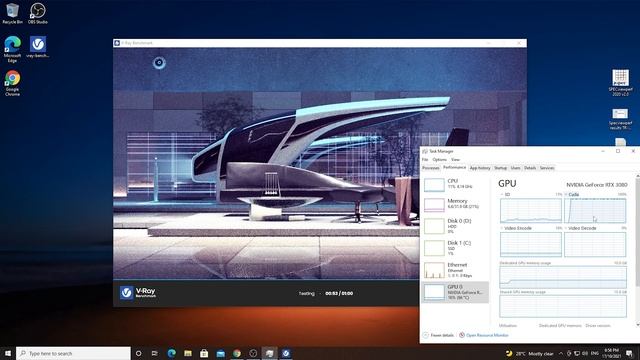
Task: Click the Dedicated GPU memory usage graph
Action: coord(563,278)
